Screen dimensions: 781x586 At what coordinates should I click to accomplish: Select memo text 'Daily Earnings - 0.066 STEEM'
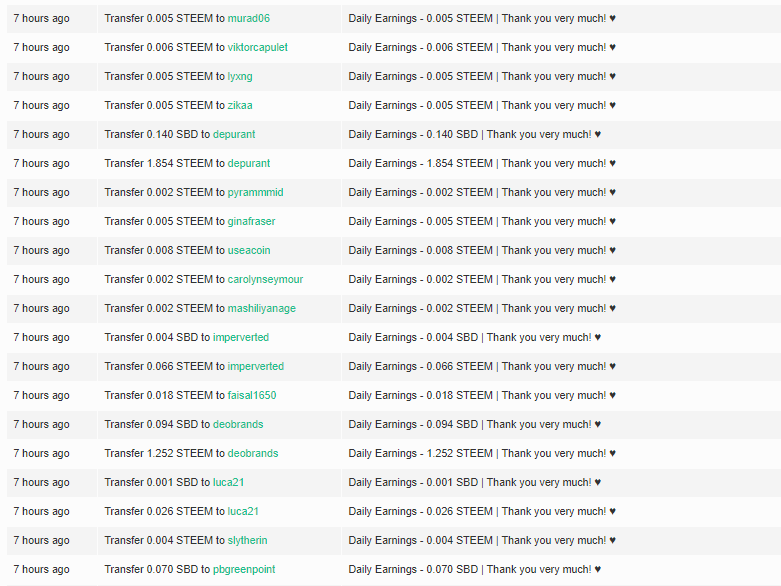420,366
